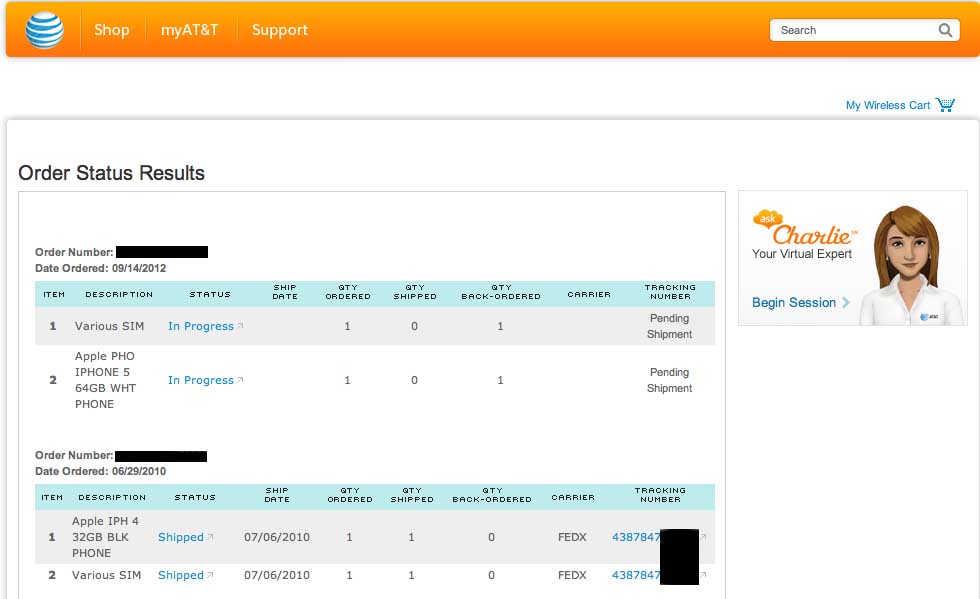Click 'Tracking Number' header in 2012 order

[670, 292]
